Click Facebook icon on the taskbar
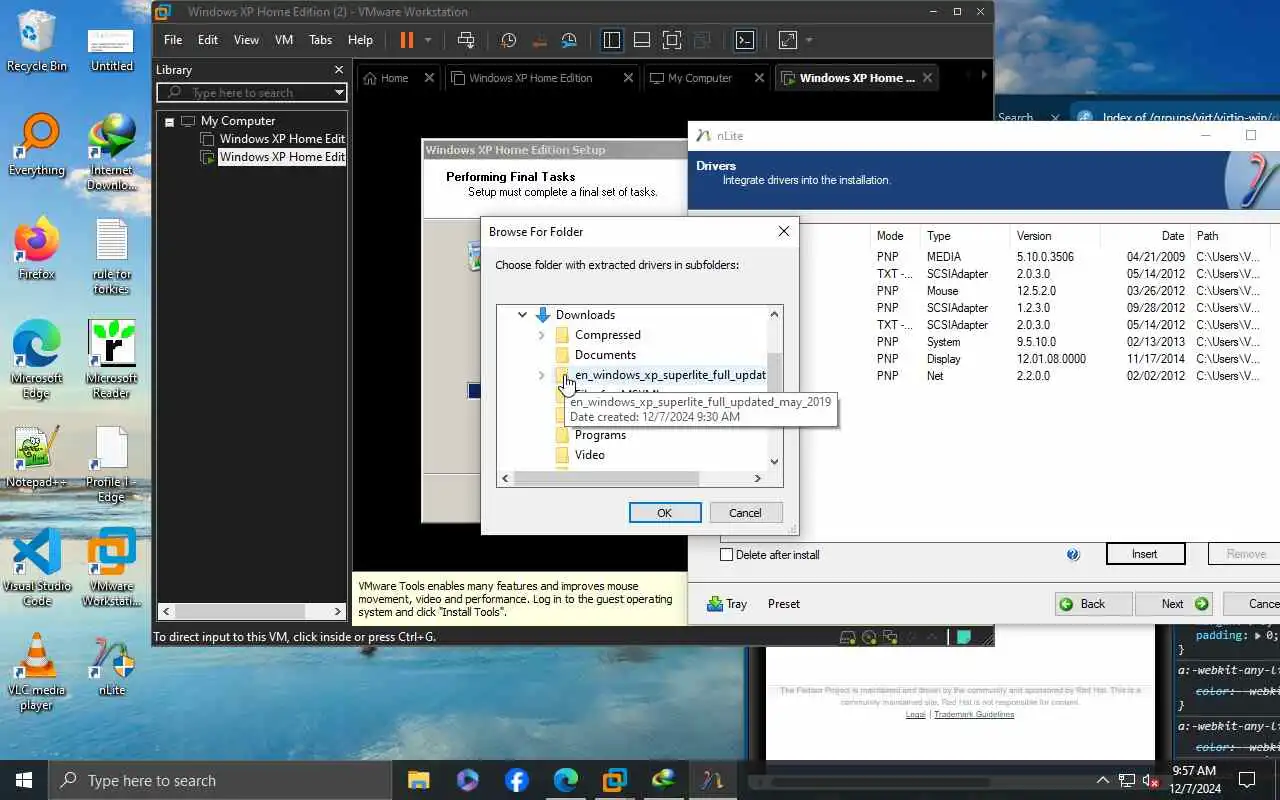 click(516, 780)
